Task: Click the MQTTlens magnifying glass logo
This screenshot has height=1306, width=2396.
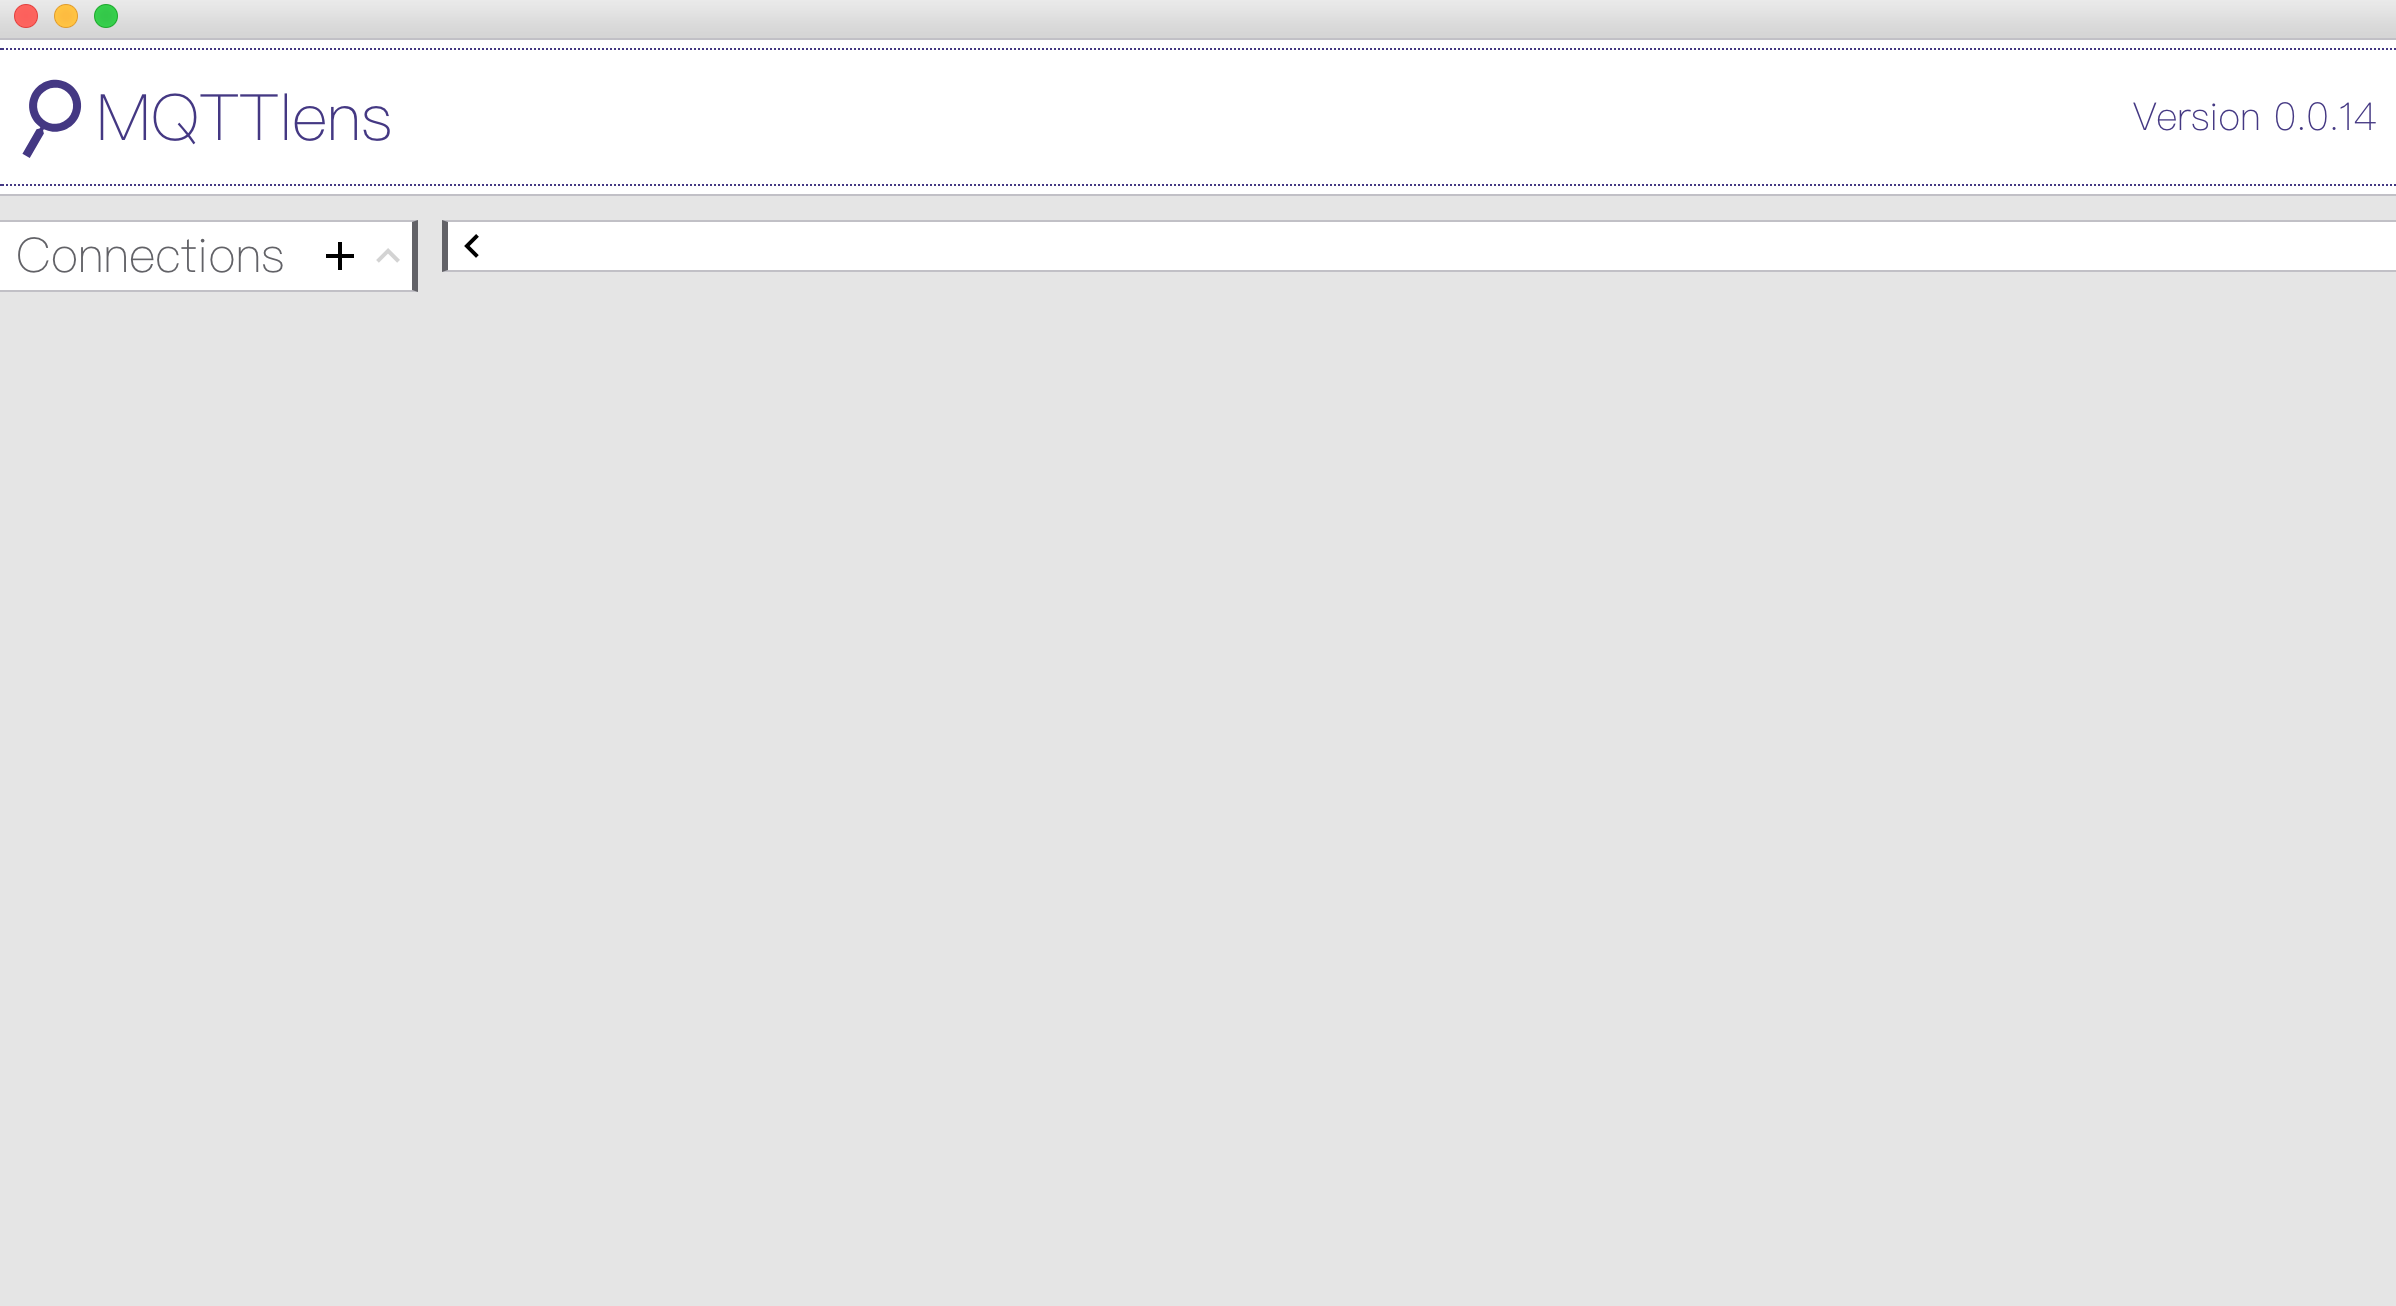Action: [x=52, y=118]
